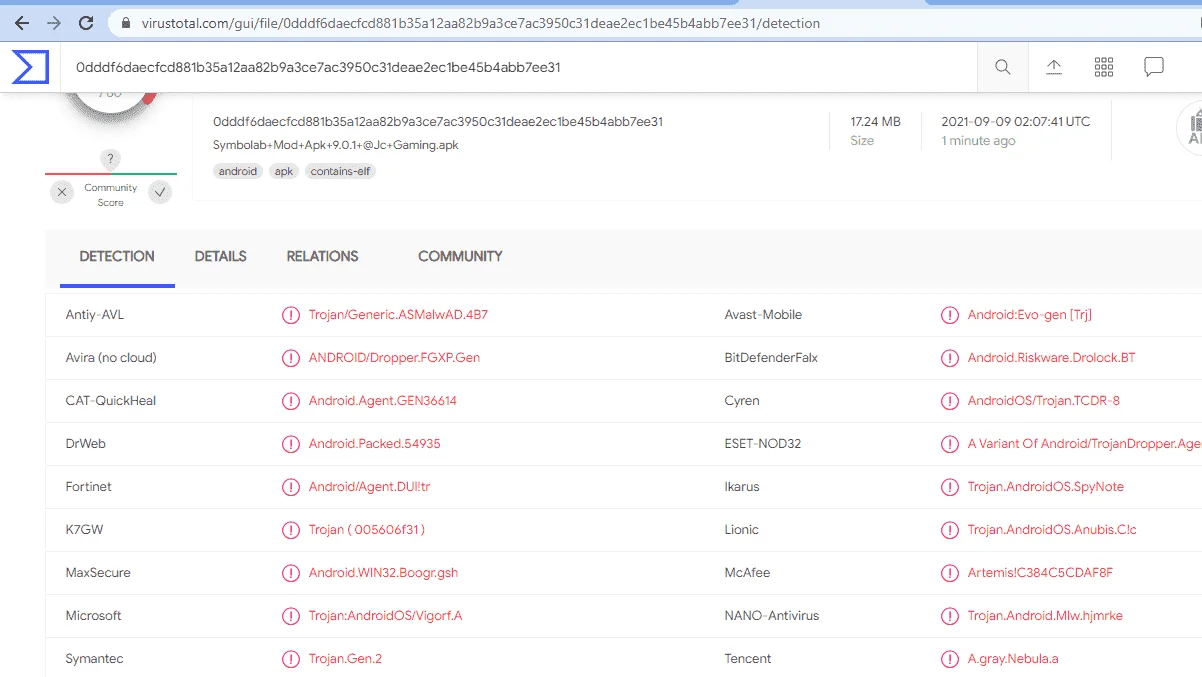Click alert icon beside Trojan.Android.Mlw.hjmrke
1202x677 pixels.
pos(949,616)
